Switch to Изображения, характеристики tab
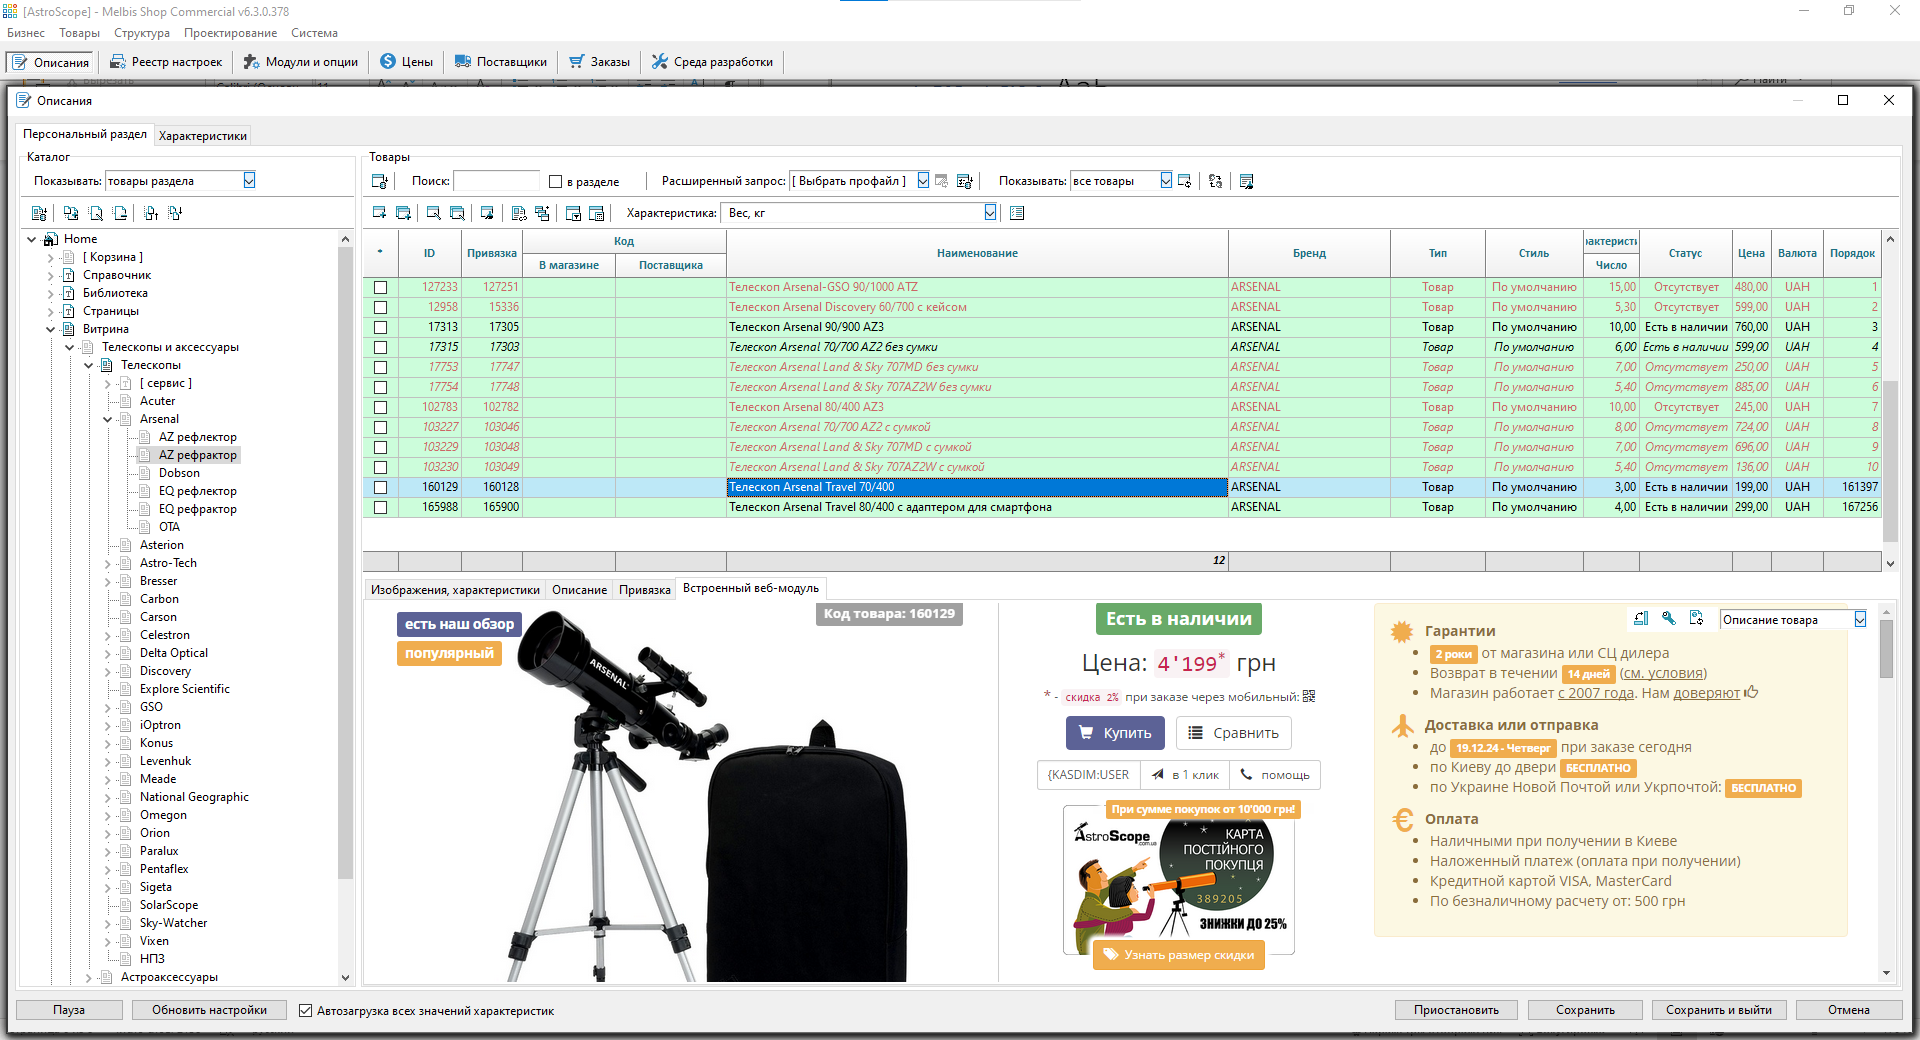 click(455, 589)
